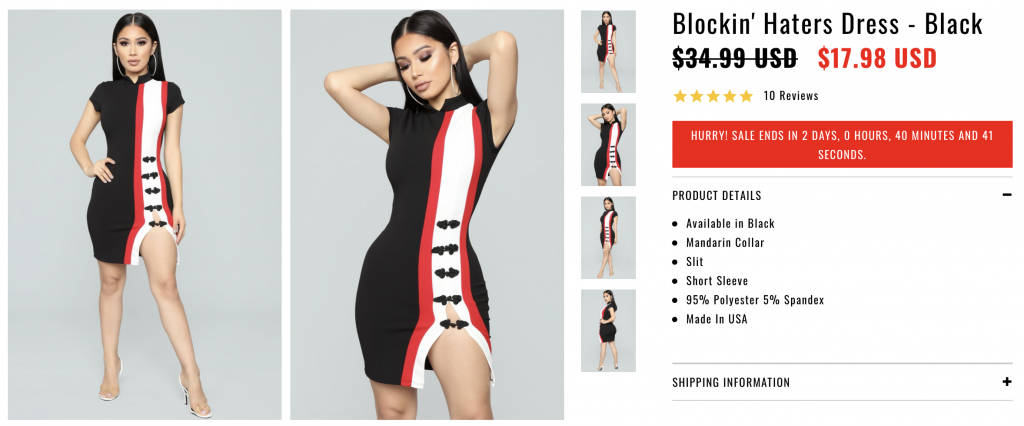This screenshot has height=426, width=1024.
Task: Collapse Product Details with minus icon
Action: [1006, 195]
